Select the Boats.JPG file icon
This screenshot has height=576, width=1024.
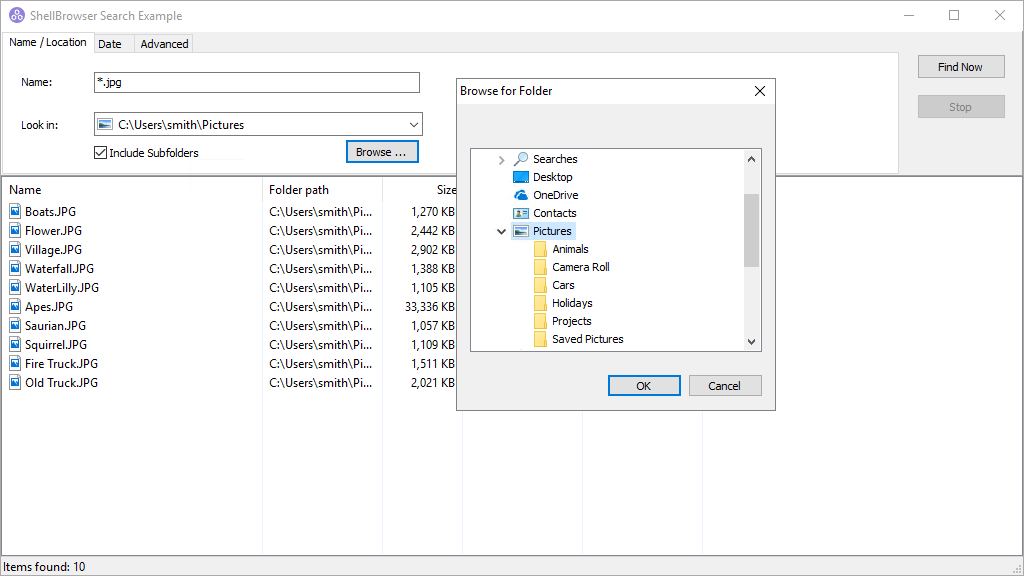14,211
